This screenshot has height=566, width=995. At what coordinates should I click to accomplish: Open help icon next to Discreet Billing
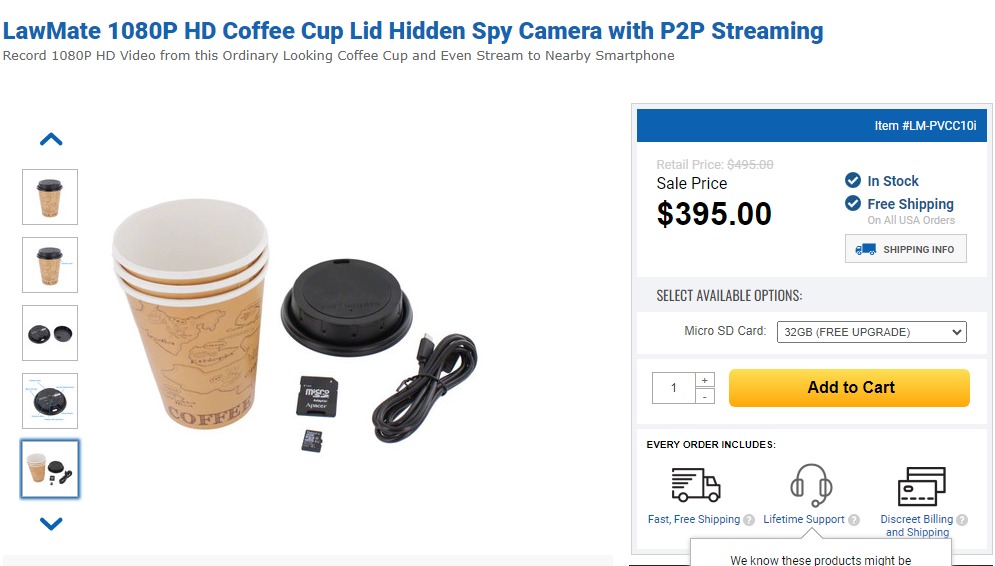pyautogui.click(x=962, y=520)
